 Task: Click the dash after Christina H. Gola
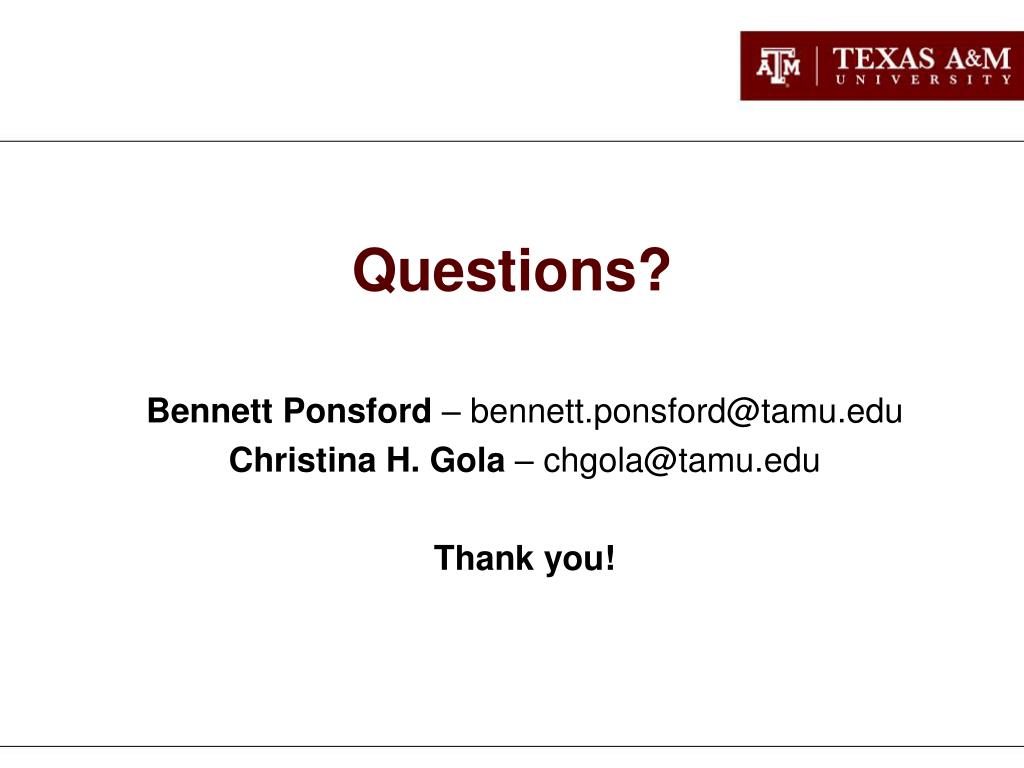(x=524, y=462)
